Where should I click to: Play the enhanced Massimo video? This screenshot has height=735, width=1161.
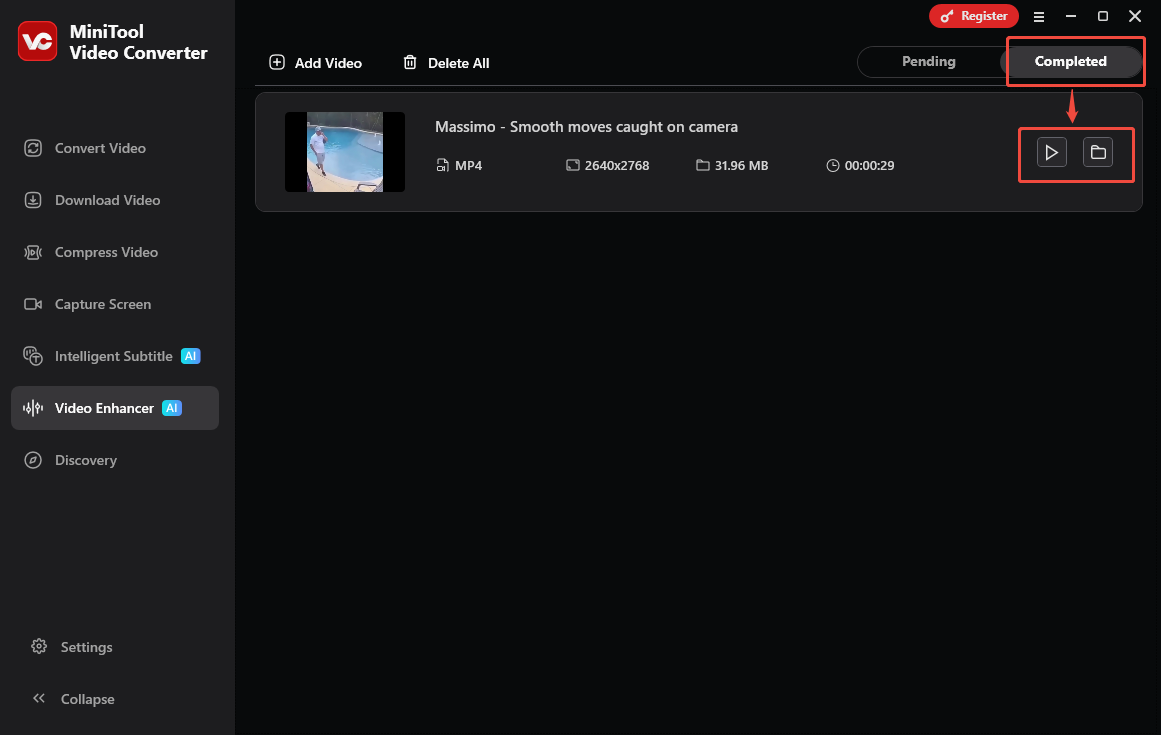click(1051, 152)
